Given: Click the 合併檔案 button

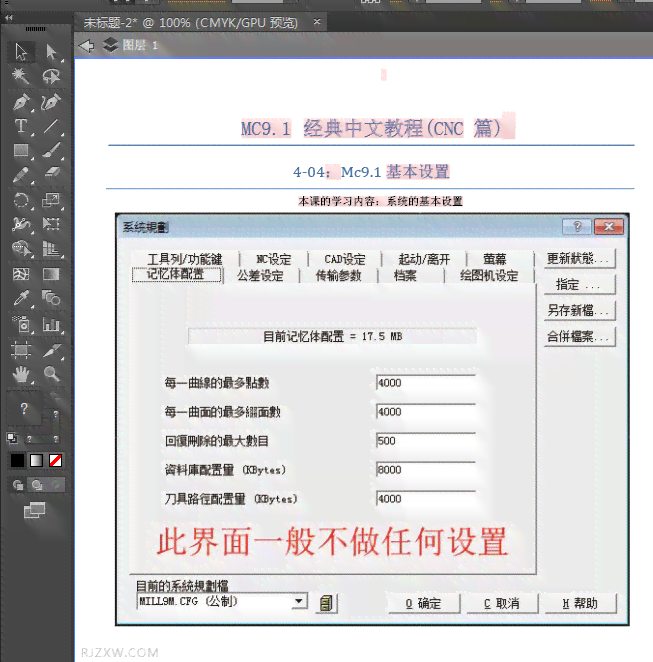Looking at the screenshot, I should point(579,337).
